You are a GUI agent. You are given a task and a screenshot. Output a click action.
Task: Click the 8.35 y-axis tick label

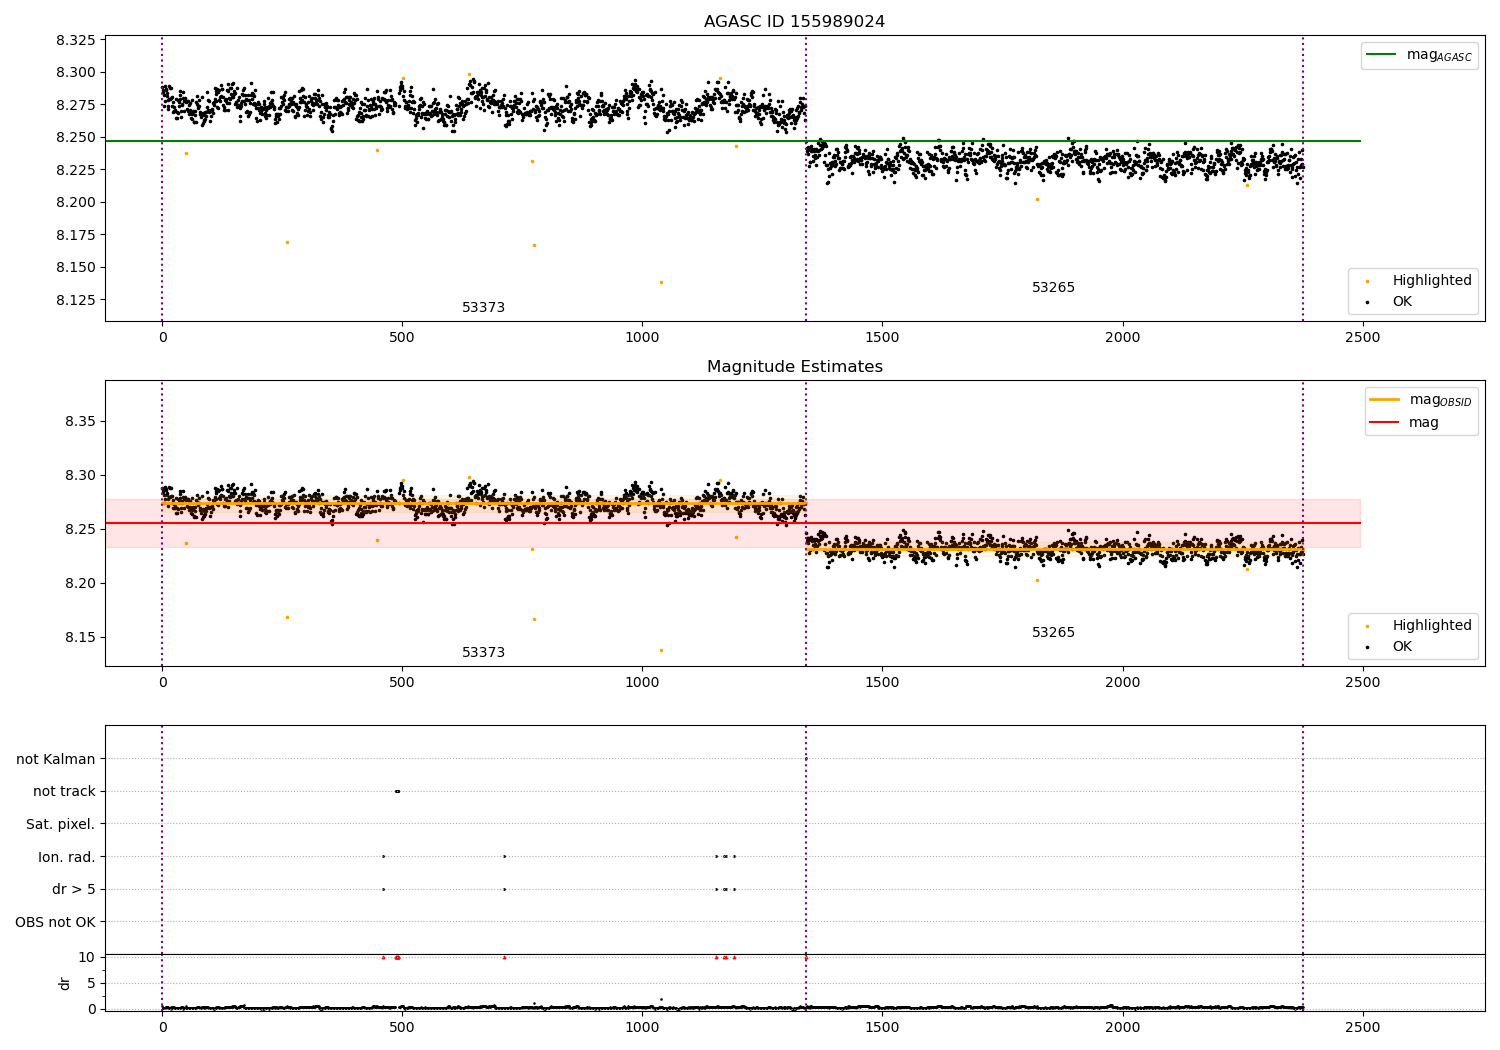pos(80,422)
